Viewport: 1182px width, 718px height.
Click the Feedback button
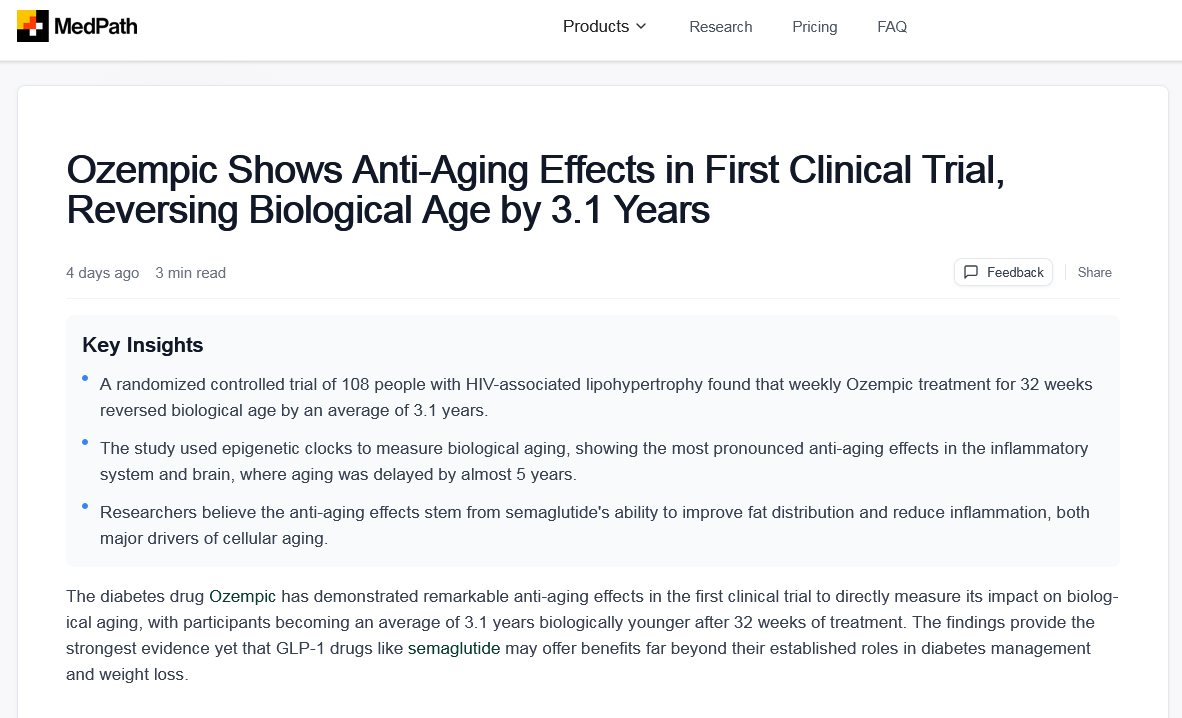tap(1003, 272)
